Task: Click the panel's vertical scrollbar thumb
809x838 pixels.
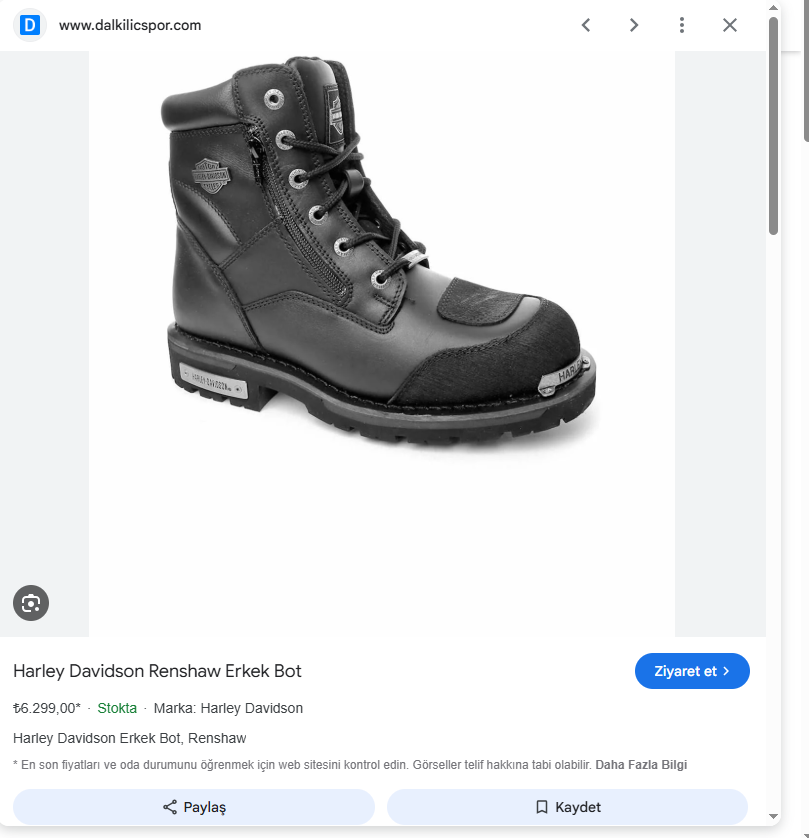Action: [773, 126]
